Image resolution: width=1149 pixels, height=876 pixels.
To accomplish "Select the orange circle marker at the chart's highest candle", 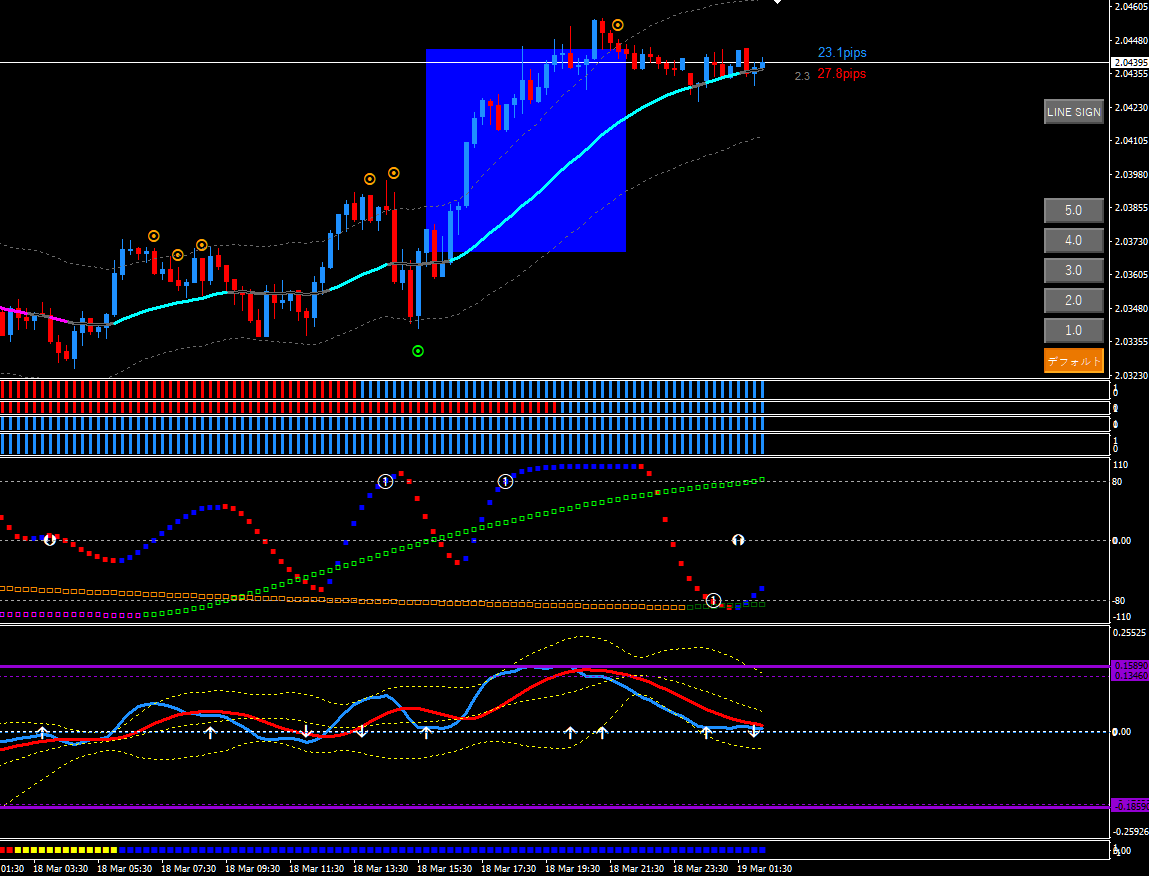I will 618,24.
